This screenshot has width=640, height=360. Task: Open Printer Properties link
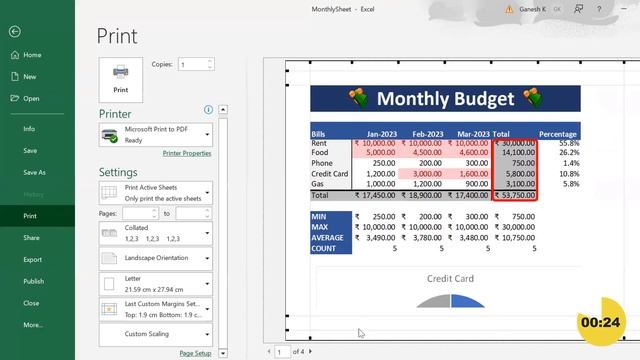187,153
